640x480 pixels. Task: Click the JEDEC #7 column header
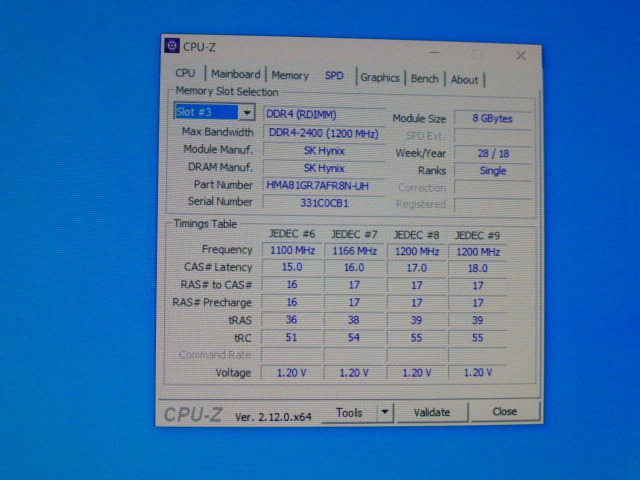click(x=354, y=234)
